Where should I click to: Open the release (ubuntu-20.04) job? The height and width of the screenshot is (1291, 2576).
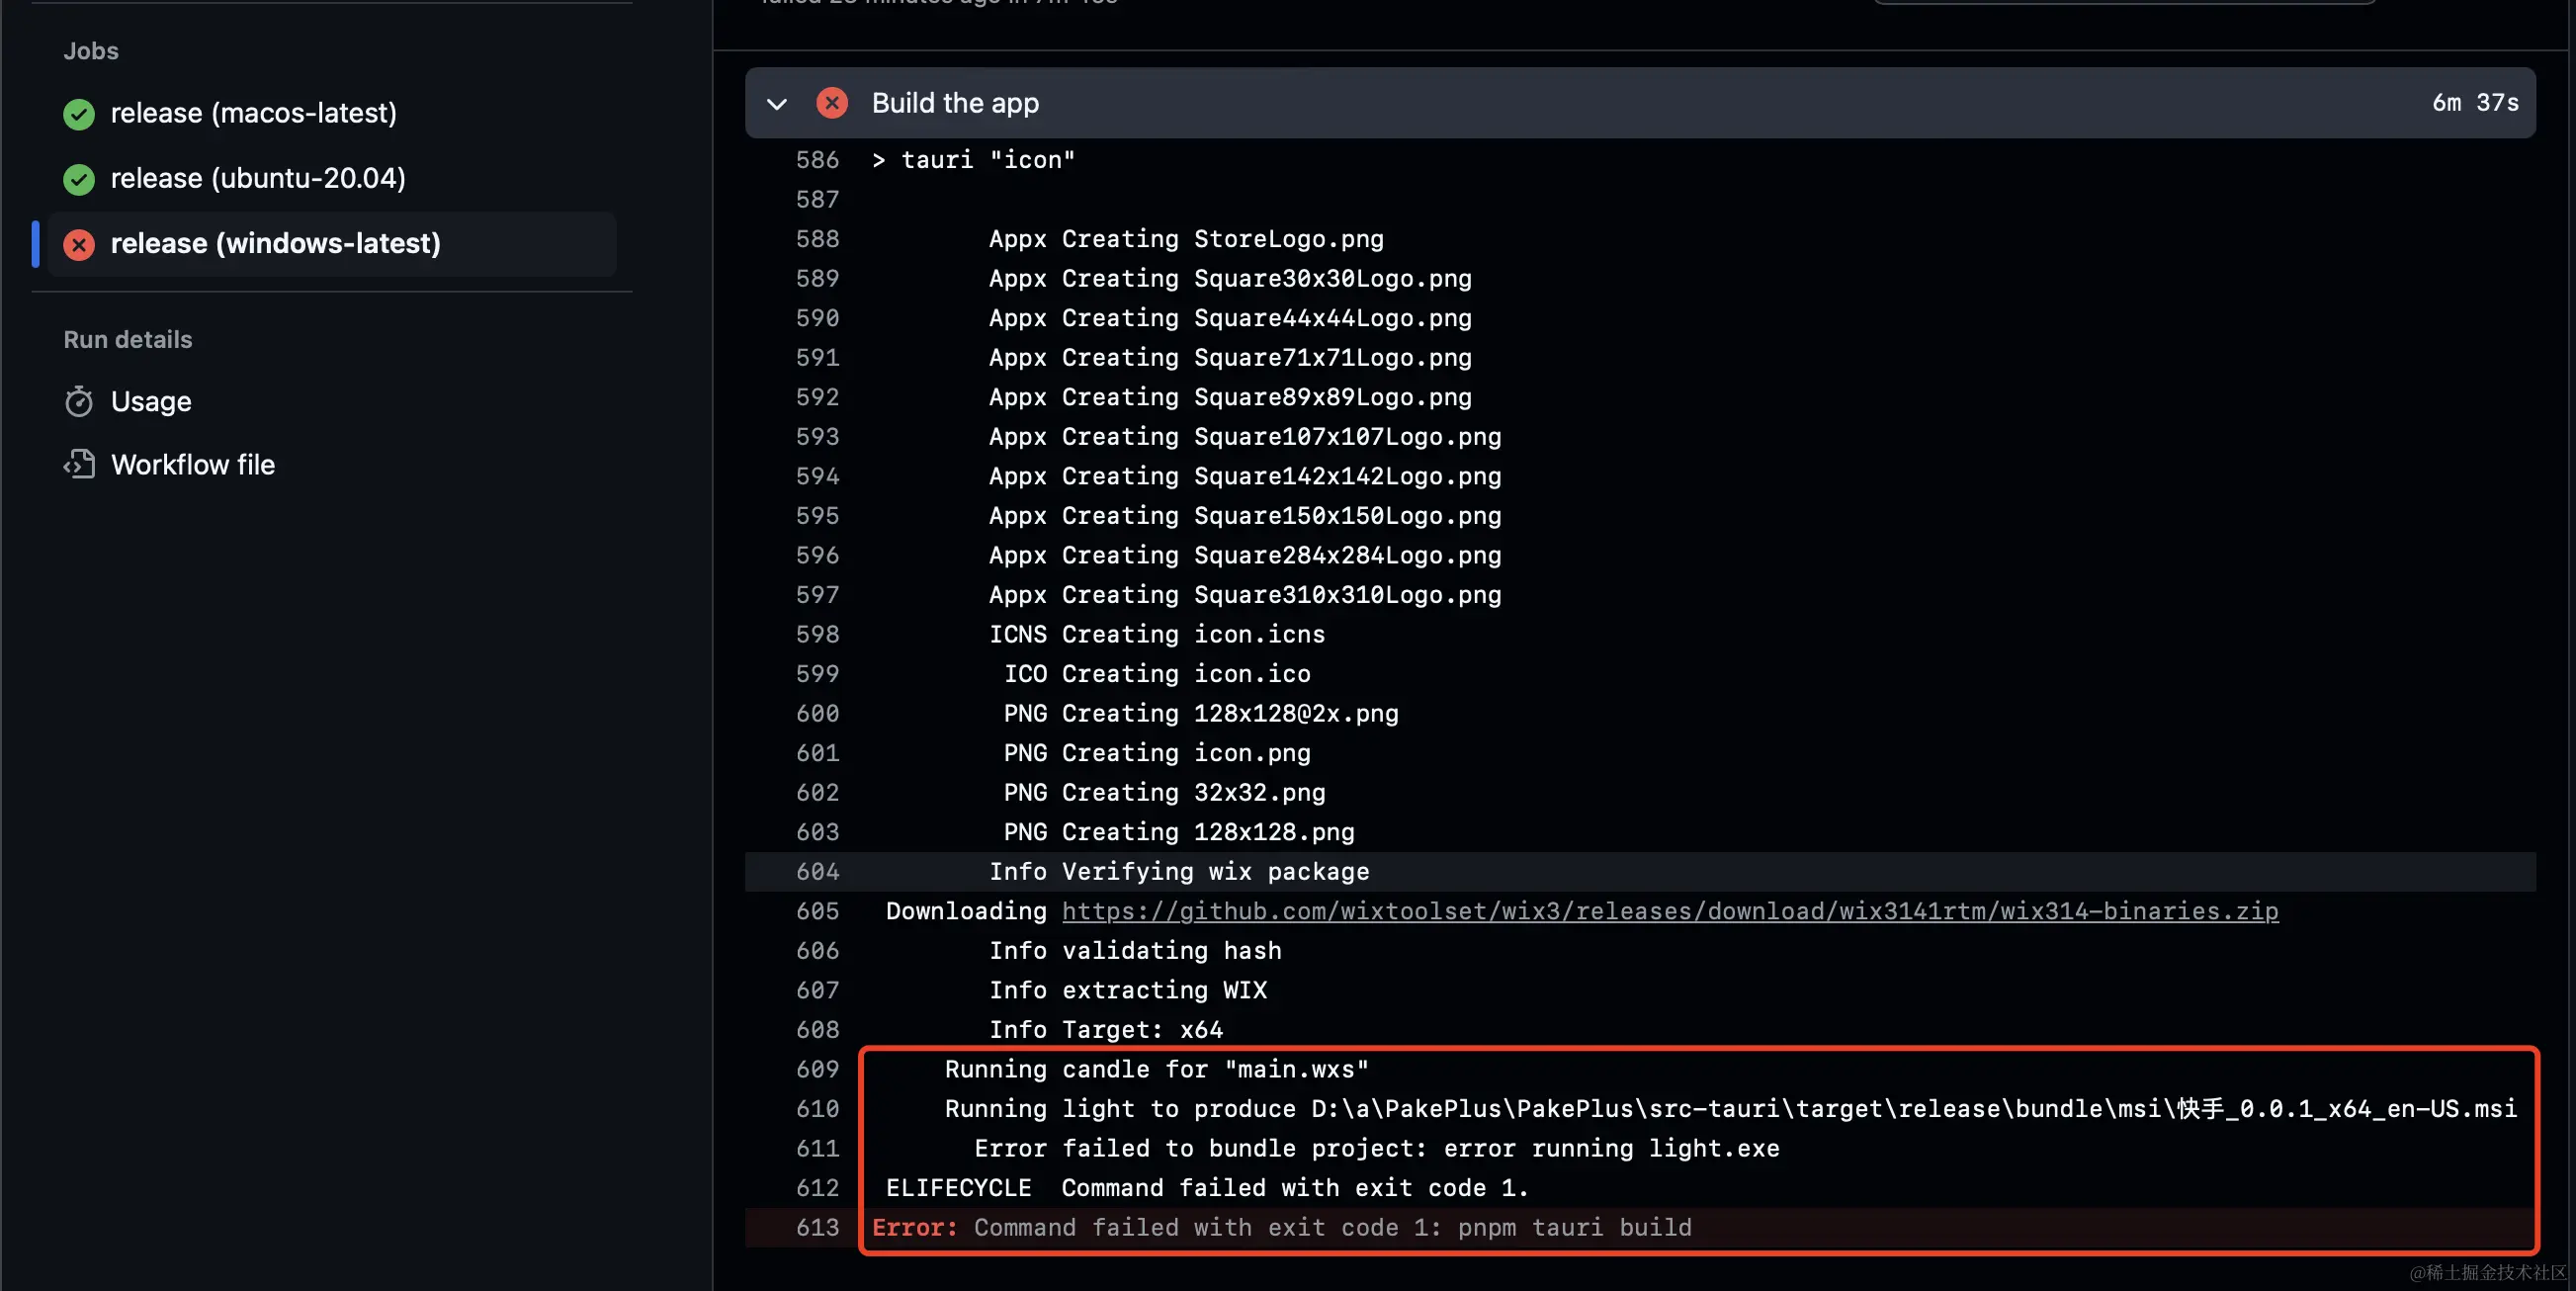258,178
